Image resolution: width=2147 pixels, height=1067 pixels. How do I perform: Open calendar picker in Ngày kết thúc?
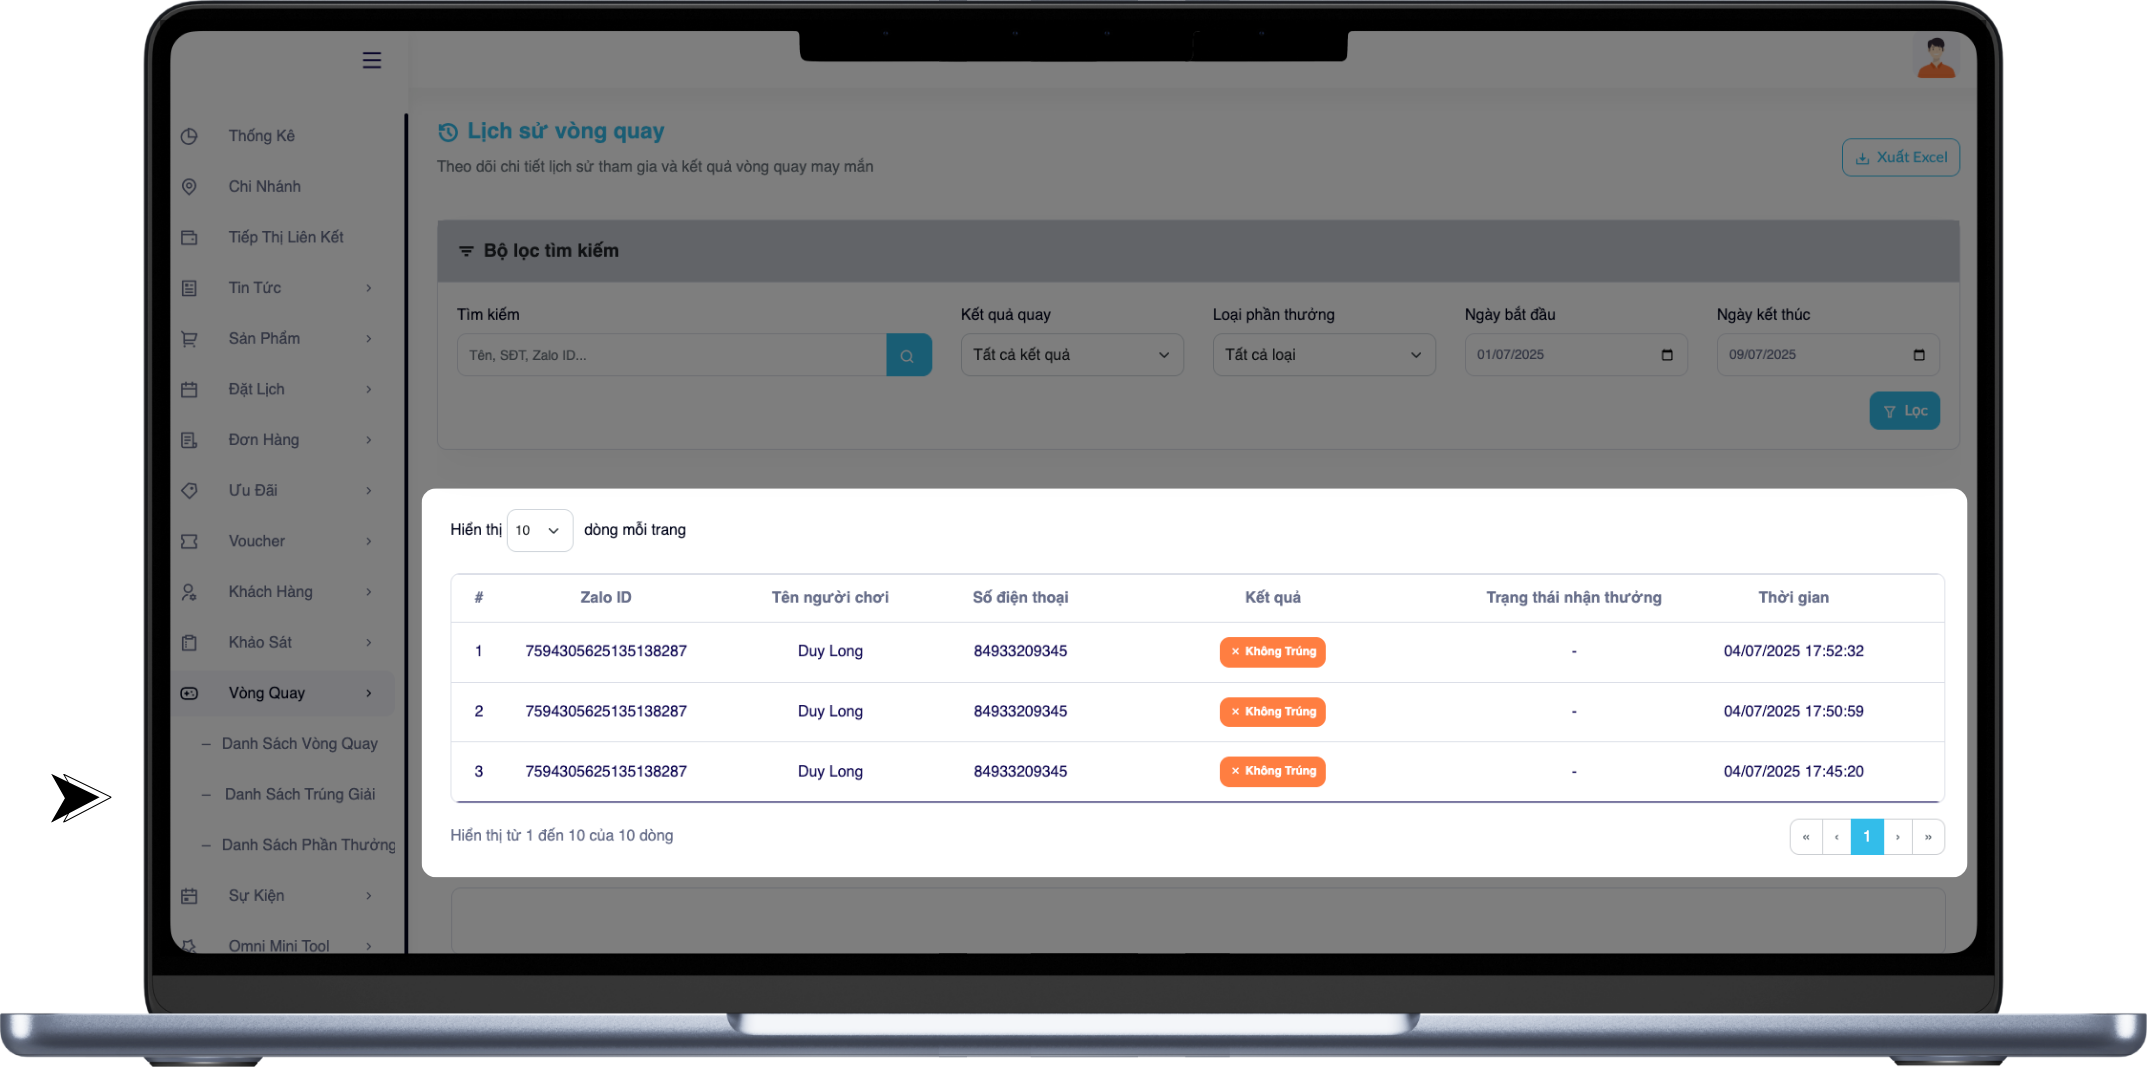pyautogui.click(x=1918, y=355)
